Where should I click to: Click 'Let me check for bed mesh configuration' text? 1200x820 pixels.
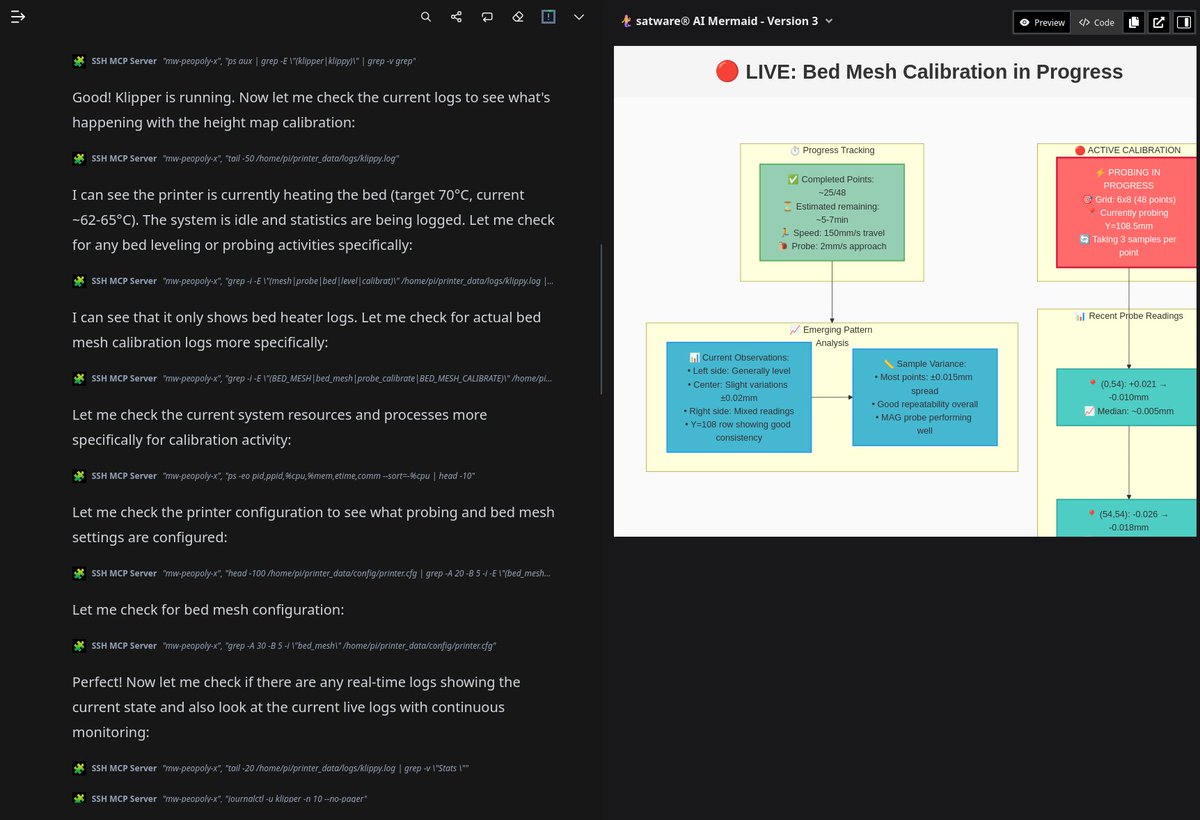208,610
